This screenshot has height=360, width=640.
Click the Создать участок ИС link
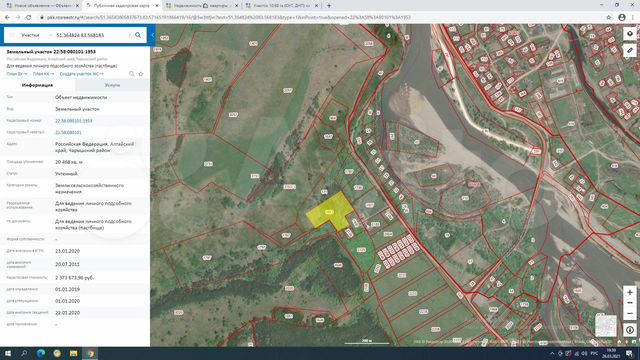[x=81, y=74]
